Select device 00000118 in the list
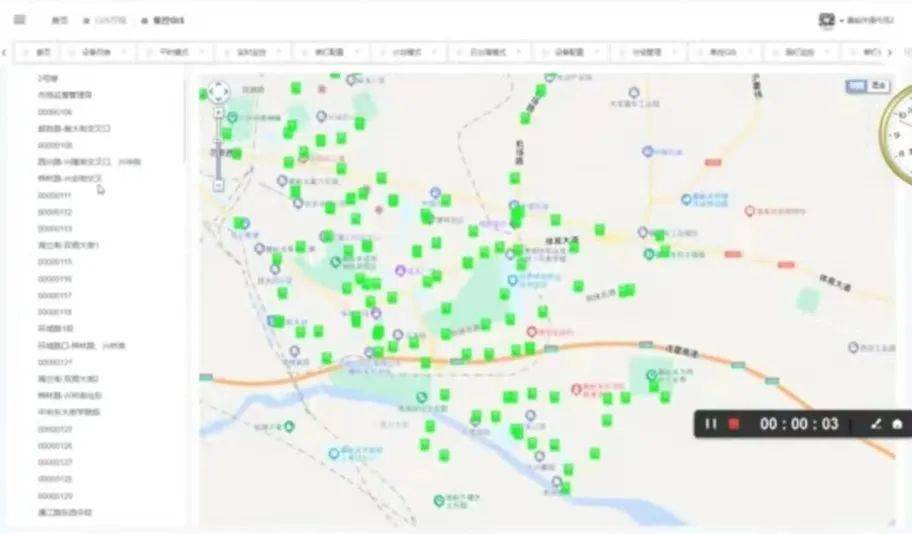This screenshot has width=912, height=534. click(x=55, y=312)
